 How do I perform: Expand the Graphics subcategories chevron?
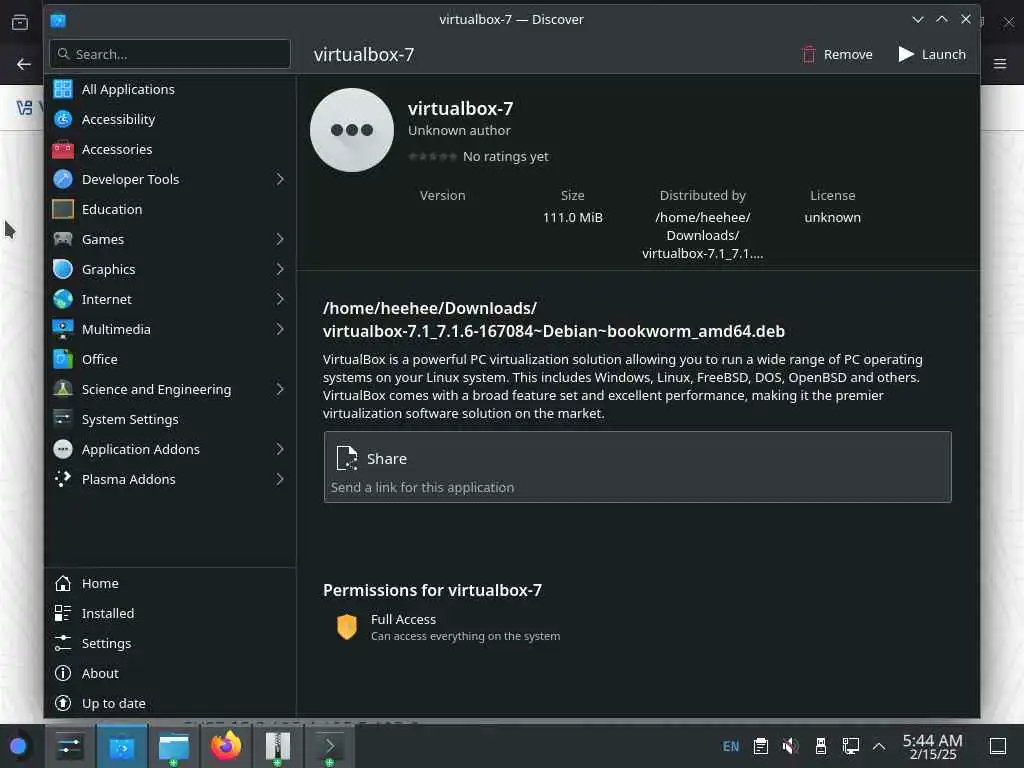280,269
